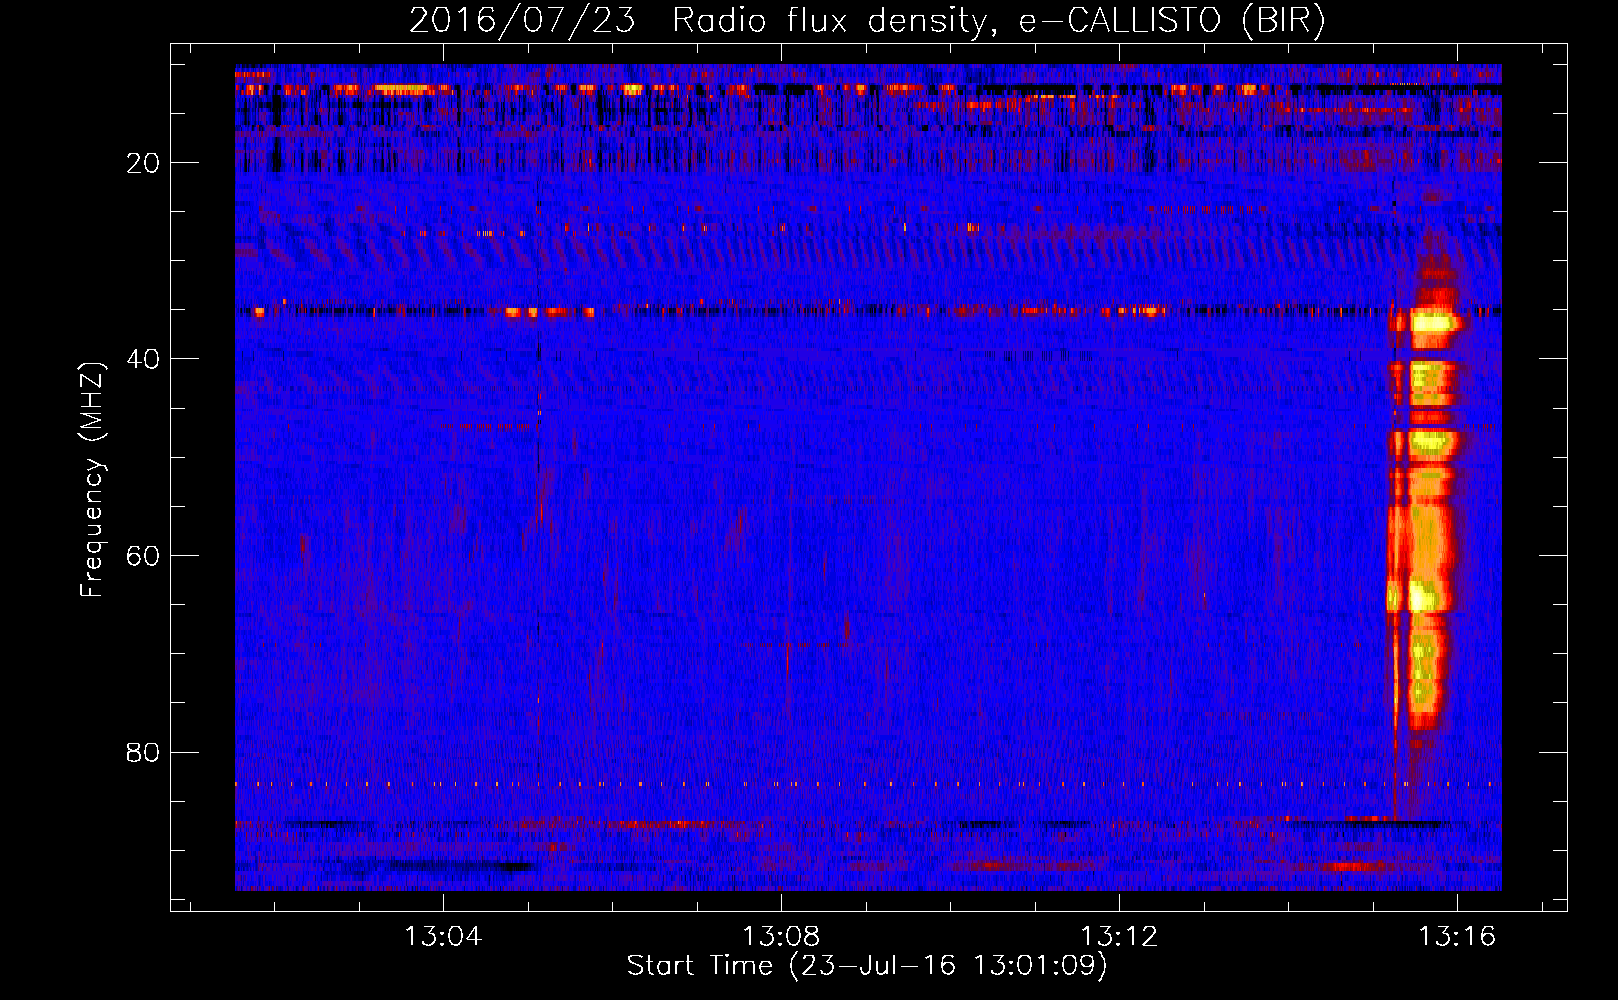Viewport: 1618px width, 1000px height.
Task: Click the 13:16 time tick label
Action: tap(1457, 936)
